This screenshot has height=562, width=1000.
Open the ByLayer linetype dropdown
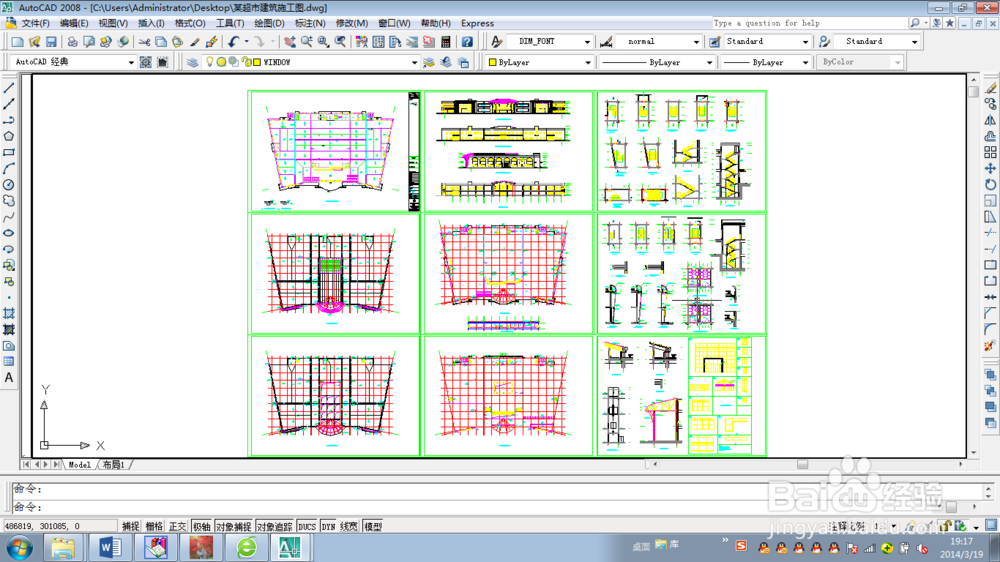click(709, 62)
